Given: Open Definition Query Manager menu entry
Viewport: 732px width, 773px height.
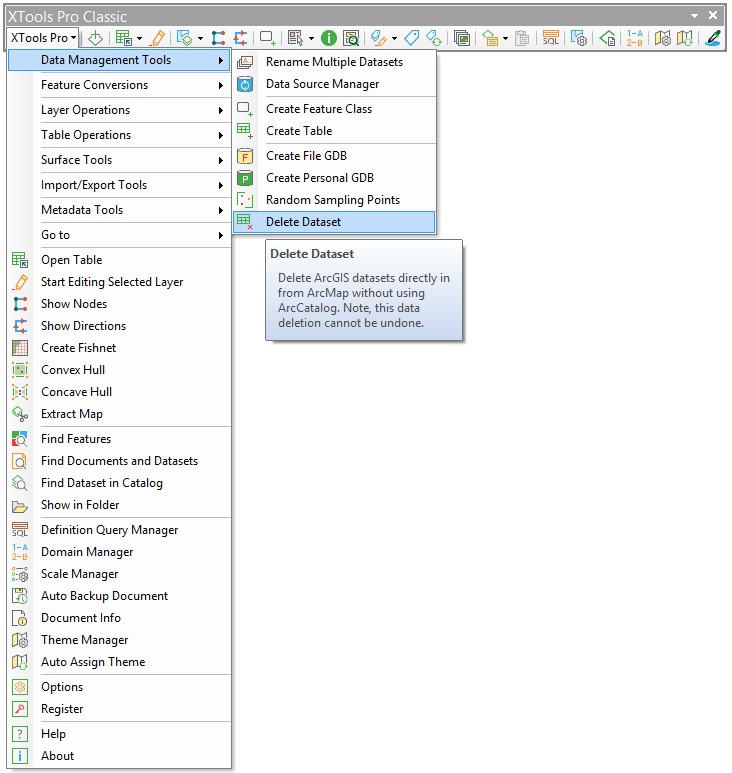Looking at the screenshot, I should [119, 530].
